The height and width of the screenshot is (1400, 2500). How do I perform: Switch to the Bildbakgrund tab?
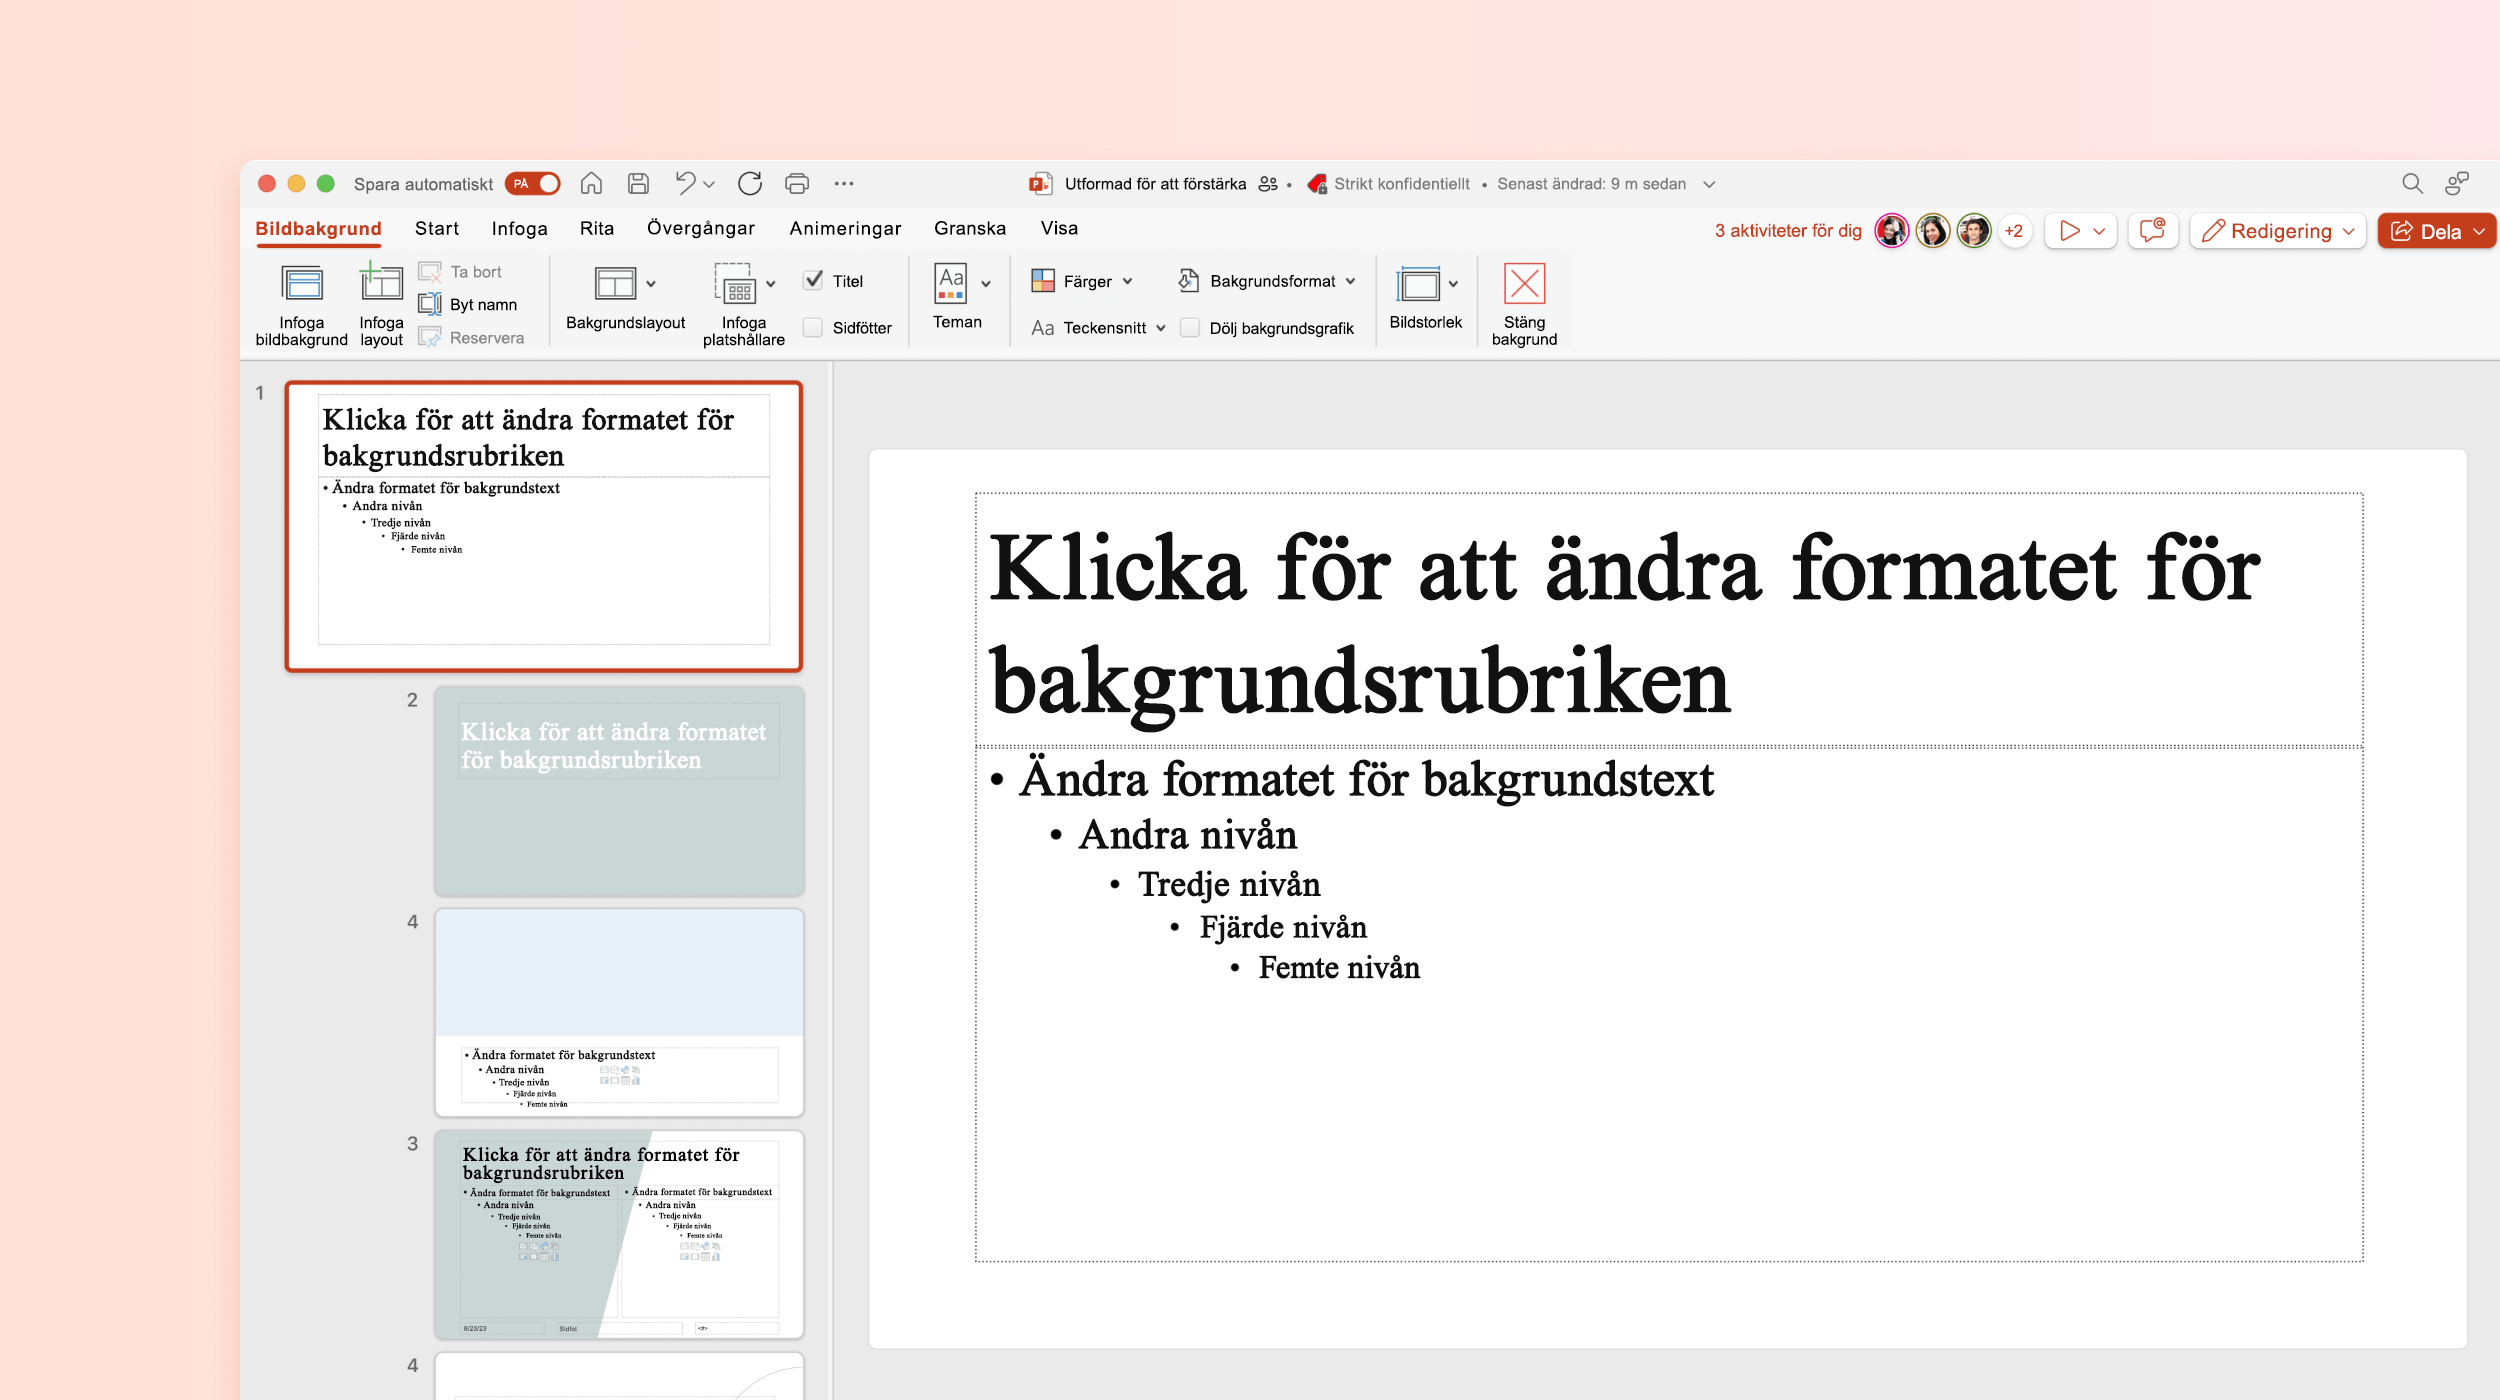tap(318, 228)
